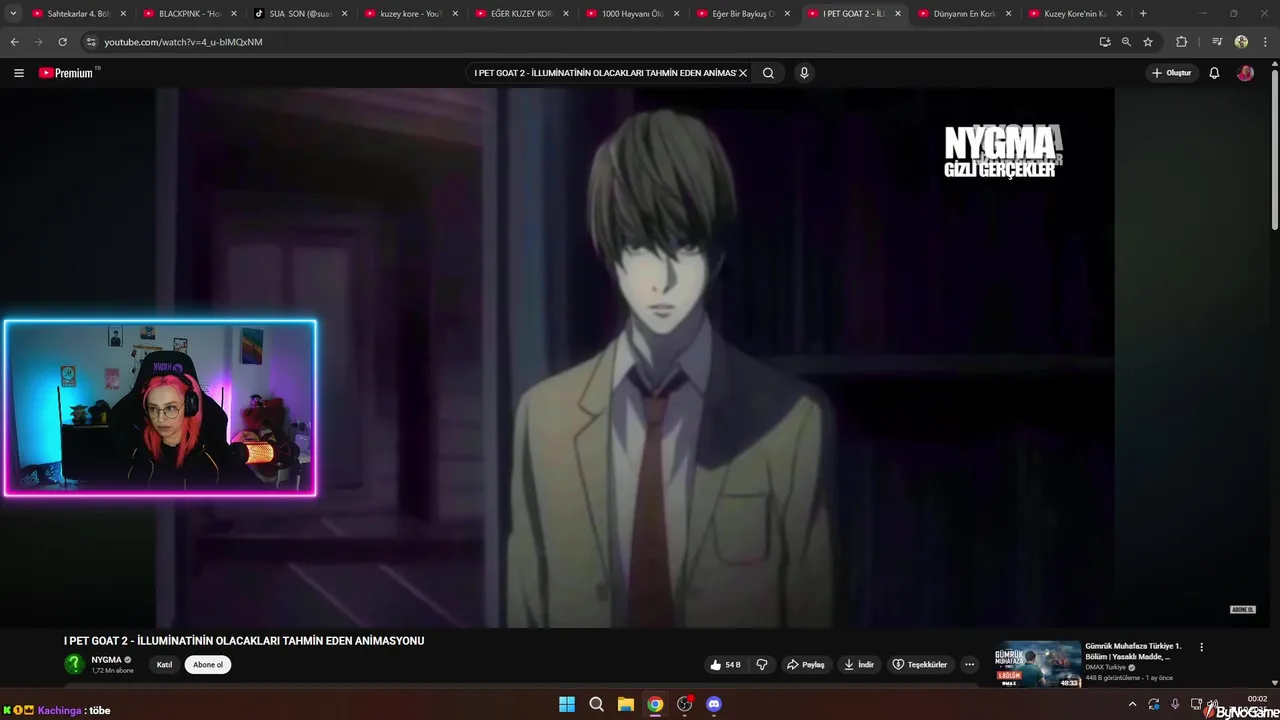Open Chrome extensions puzzle icon
This screenshot has height=720, width=1280.
tap(1182, 42)
